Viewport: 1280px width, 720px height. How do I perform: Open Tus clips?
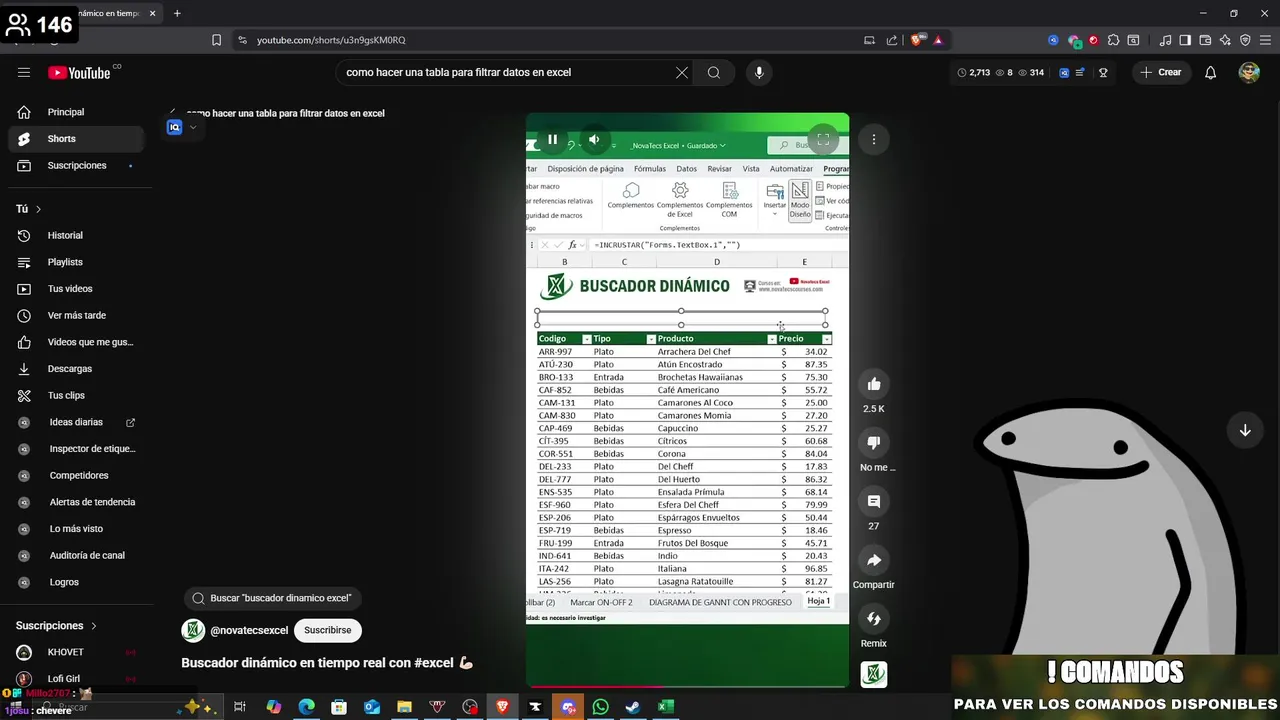point(77,395)
